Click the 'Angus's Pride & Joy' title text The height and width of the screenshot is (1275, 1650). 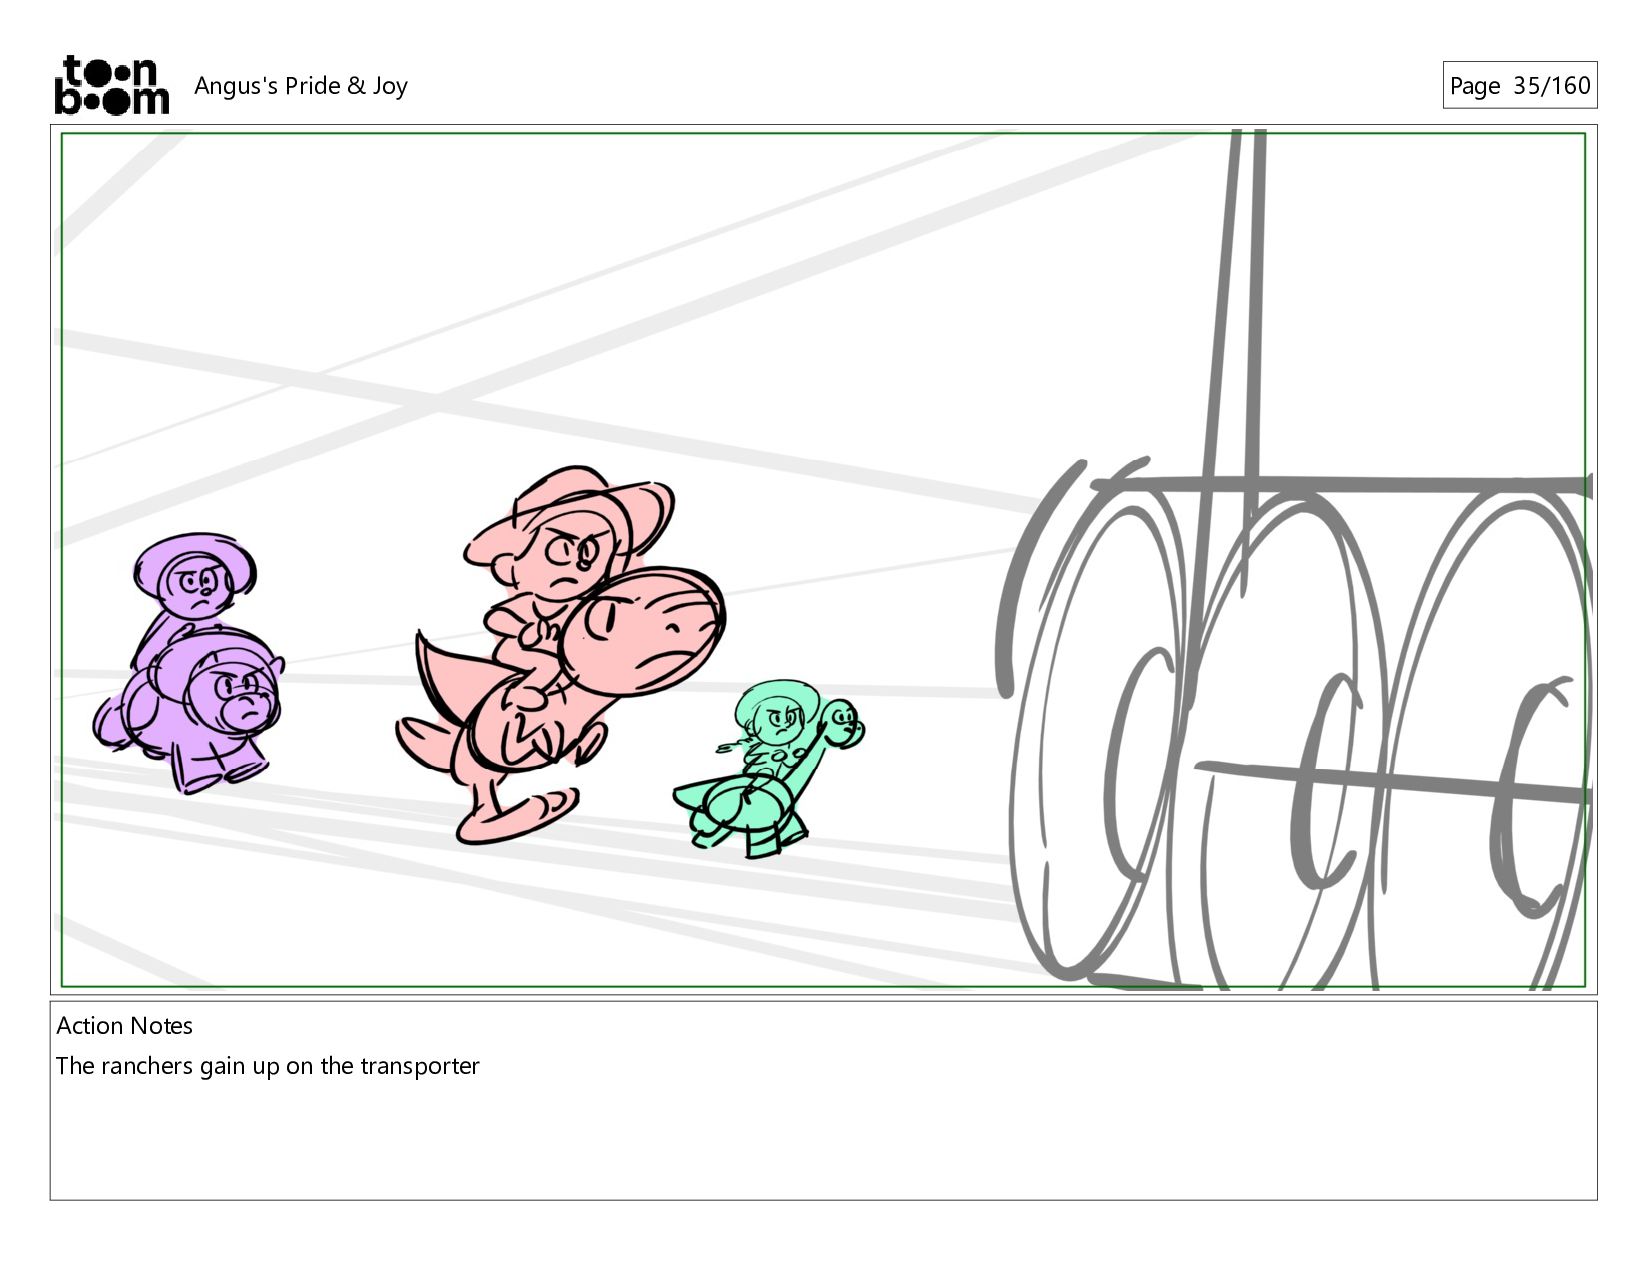[x=301, y=86]
